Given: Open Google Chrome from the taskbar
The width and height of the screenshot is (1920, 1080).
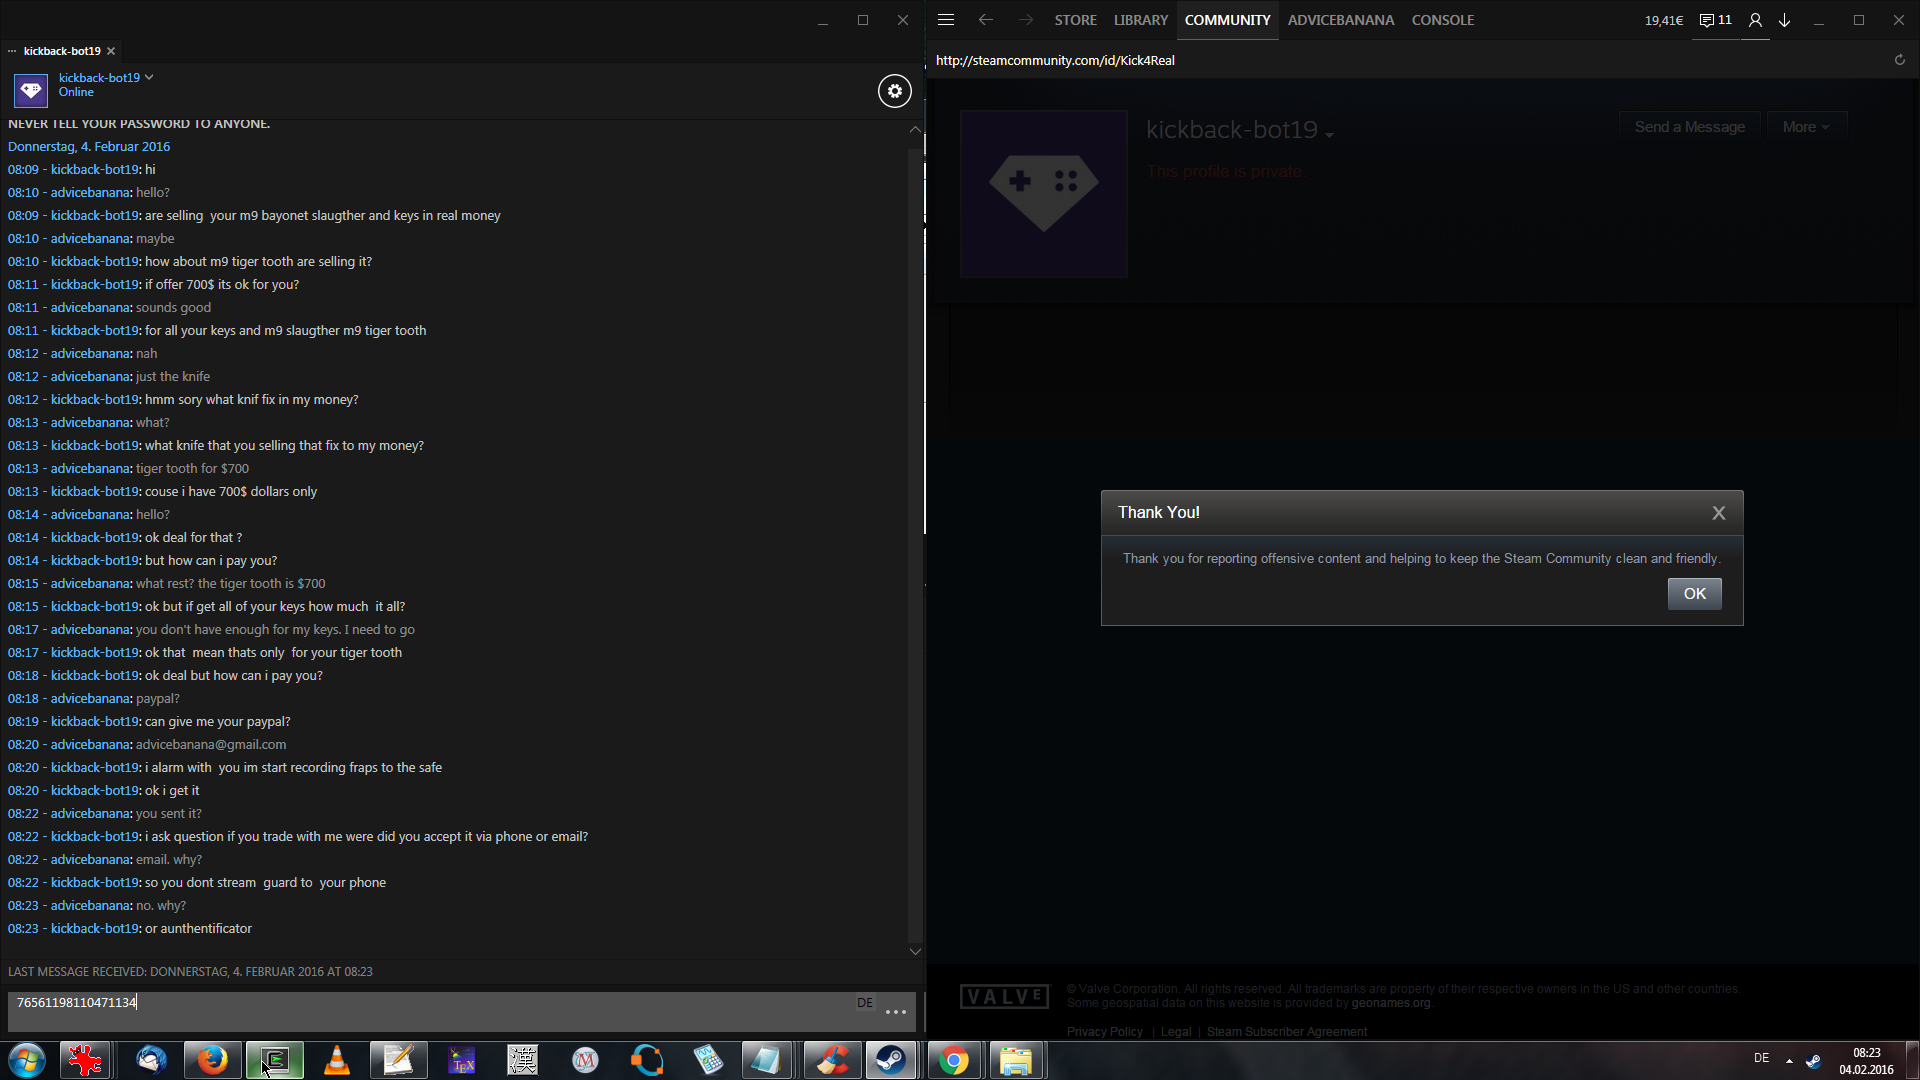Looking at the screenshot, I should pyautogui.click(x=953, y=1060).
